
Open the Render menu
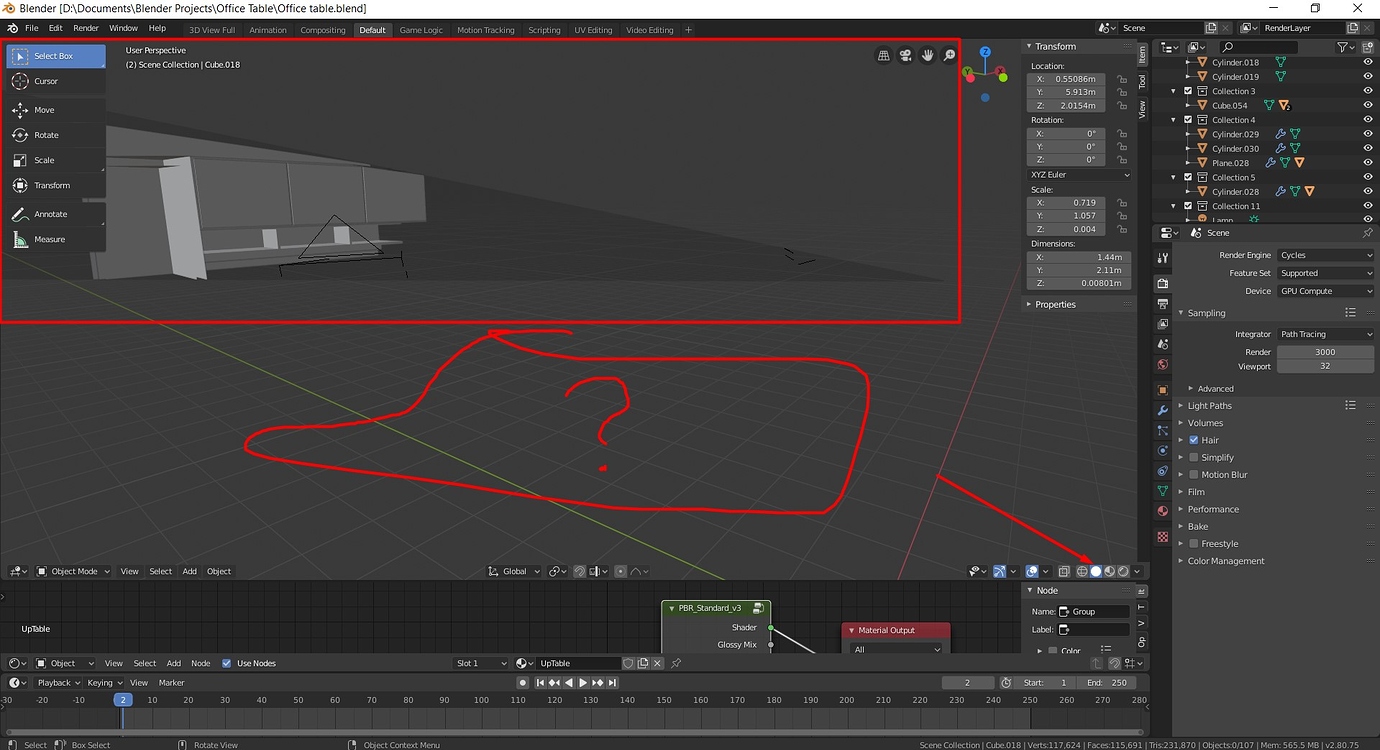coord(84,28)
